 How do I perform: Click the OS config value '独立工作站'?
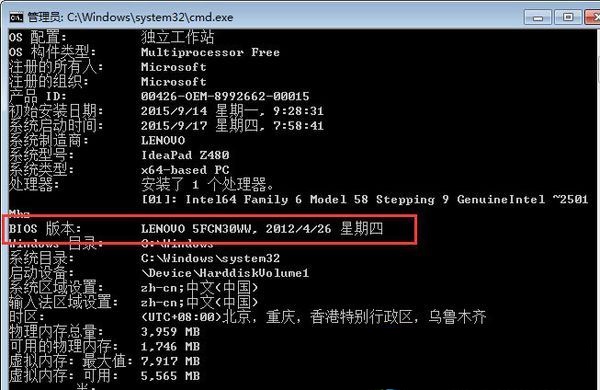pyautogui.click(x=177, y=37)
